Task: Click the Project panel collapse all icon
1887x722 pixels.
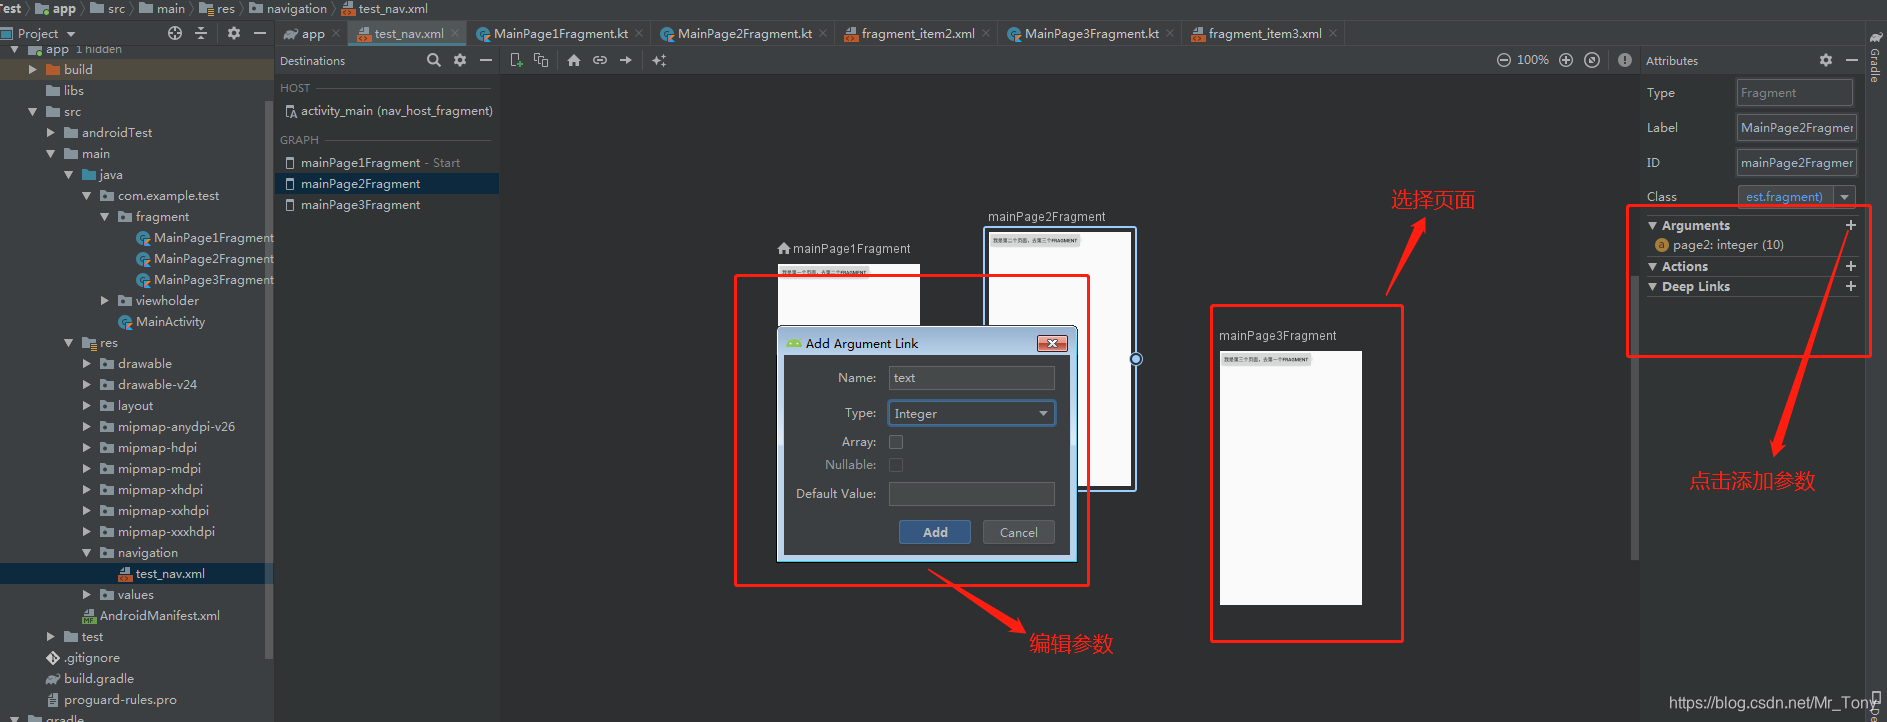Action: pyautogui.click(x=201, y=33)
